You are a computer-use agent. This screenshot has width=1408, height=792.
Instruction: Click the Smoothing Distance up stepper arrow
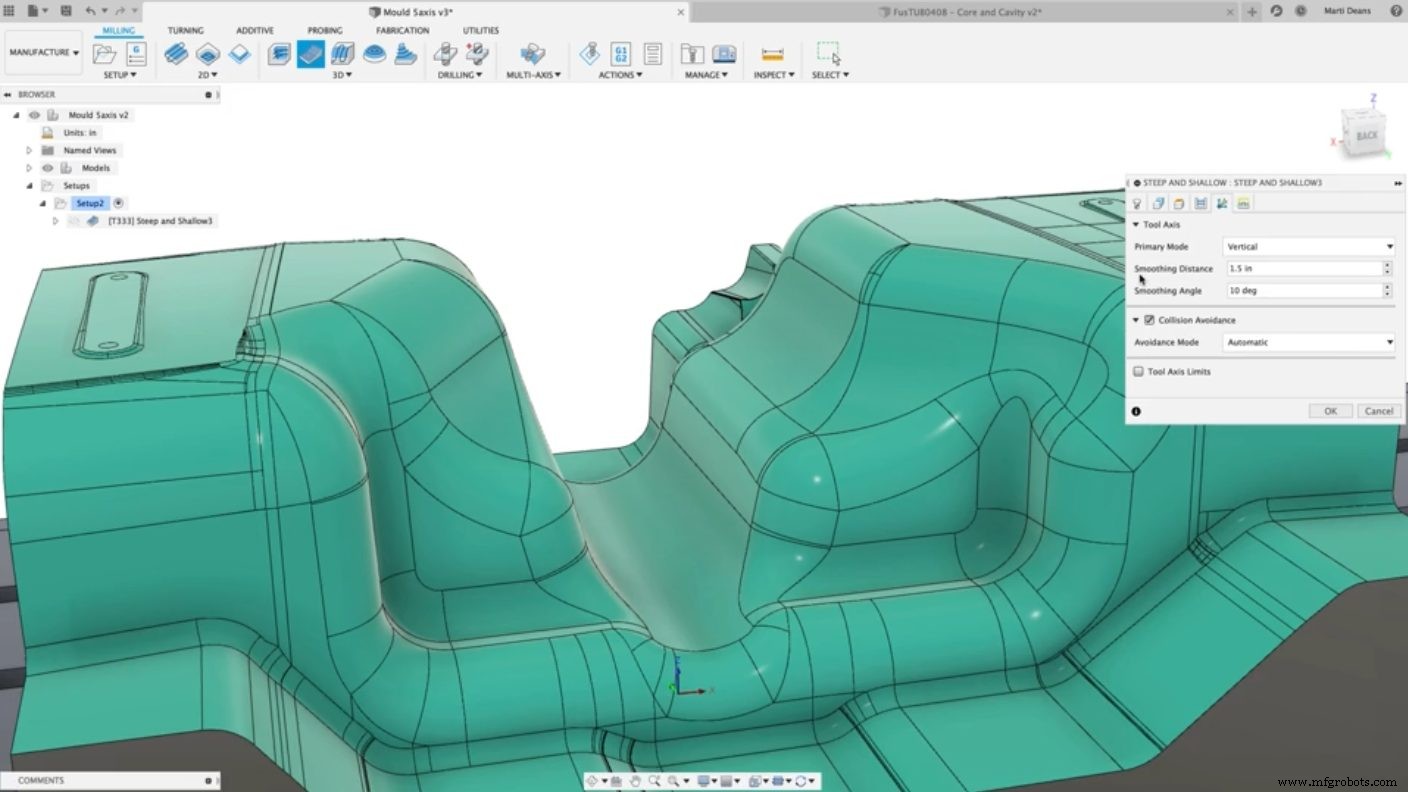click(x=1389, y=264)
